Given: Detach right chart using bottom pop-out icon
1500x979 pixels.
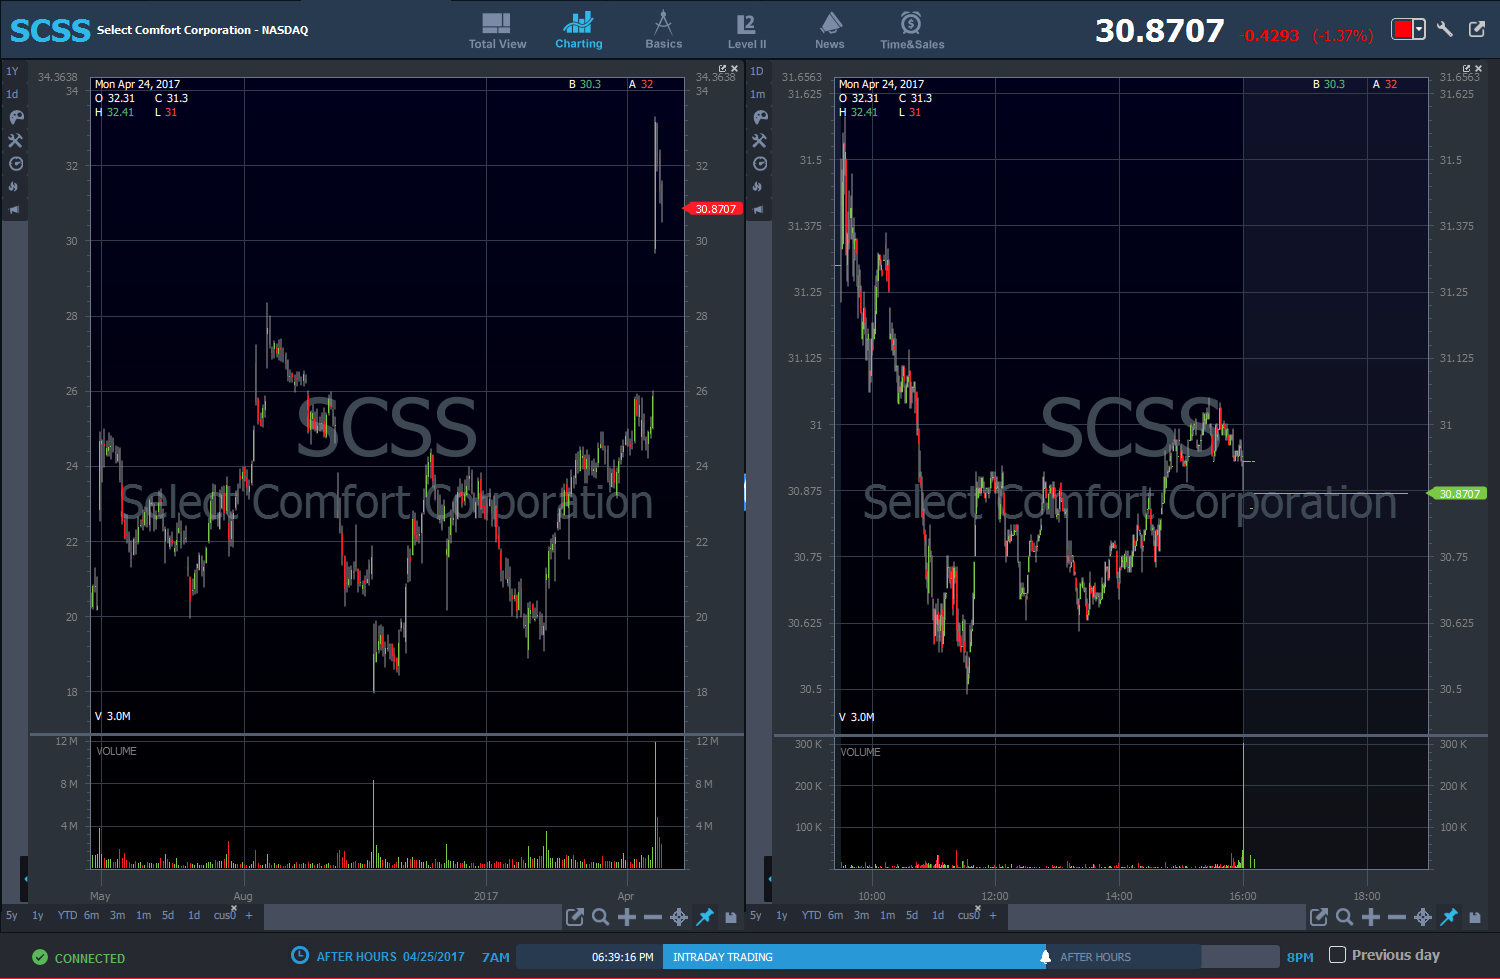Looking at the screenshot, I should (x=1319, y=917).
